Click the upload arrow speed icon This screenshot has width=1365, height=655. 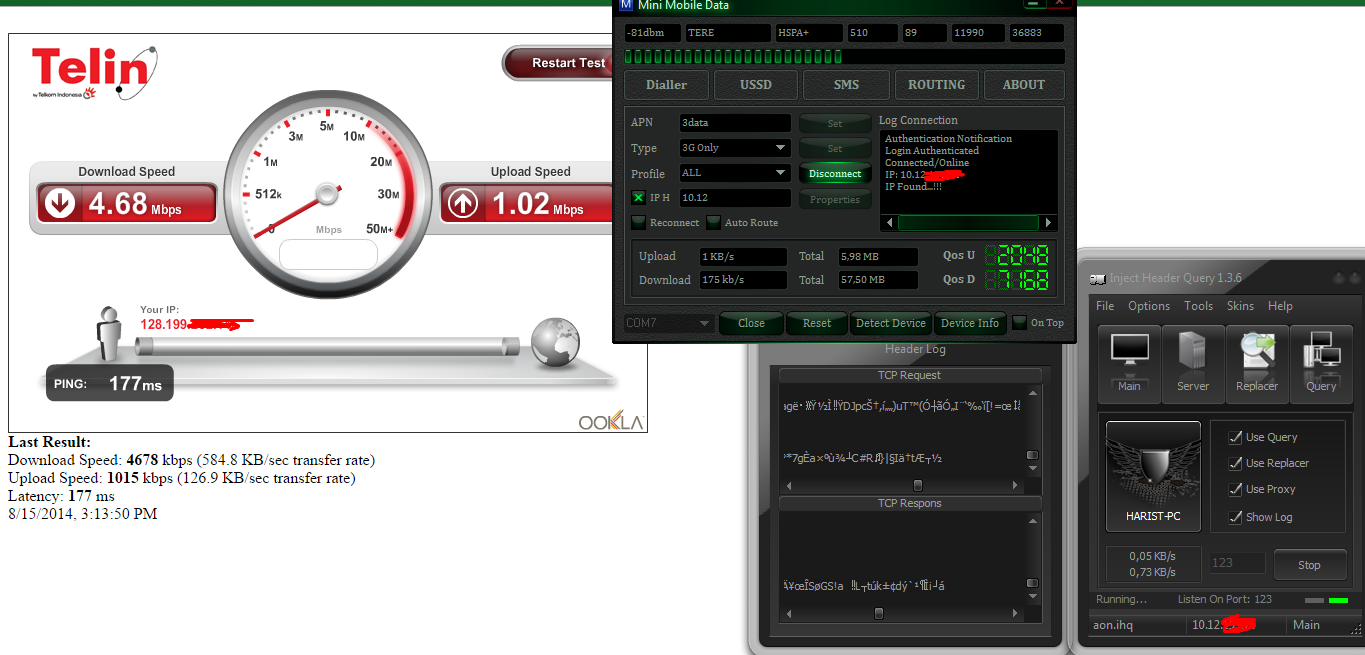pos(463,204)
